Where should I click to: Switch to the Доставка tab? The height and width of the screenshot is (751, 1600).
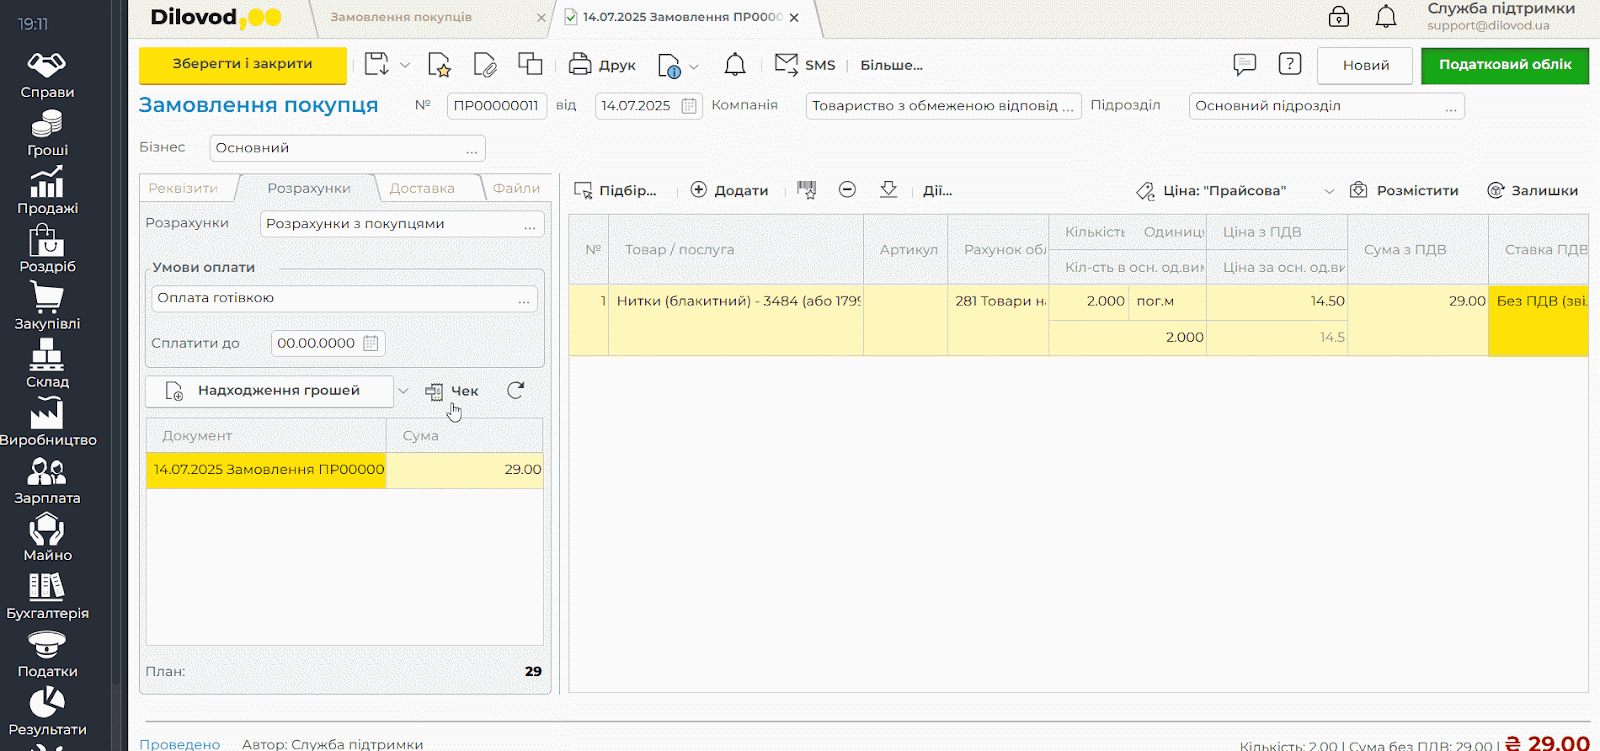click(422, 188)
